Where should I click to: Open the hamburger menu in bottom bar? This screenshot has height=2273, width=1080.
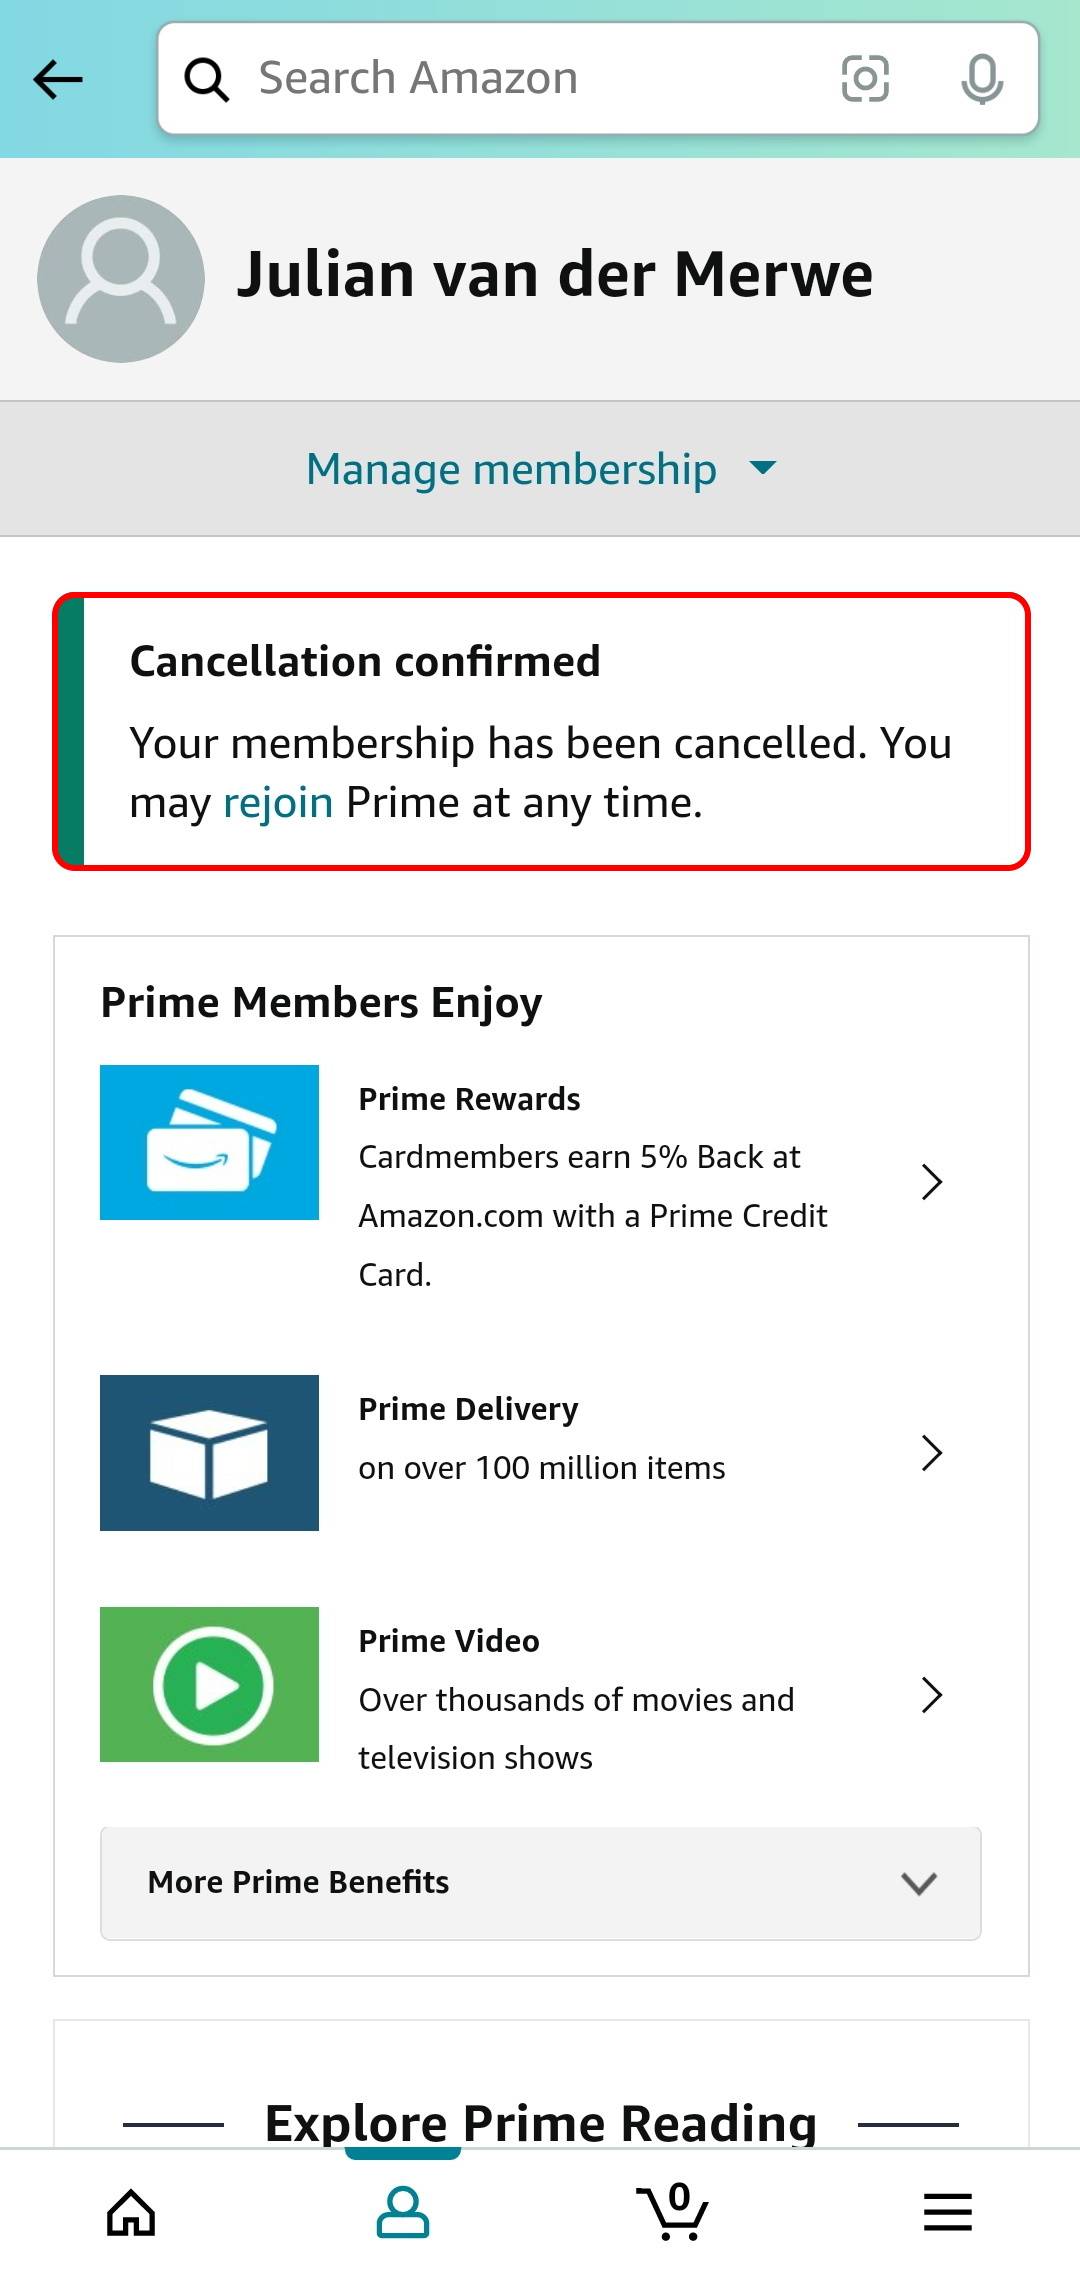945,2212
